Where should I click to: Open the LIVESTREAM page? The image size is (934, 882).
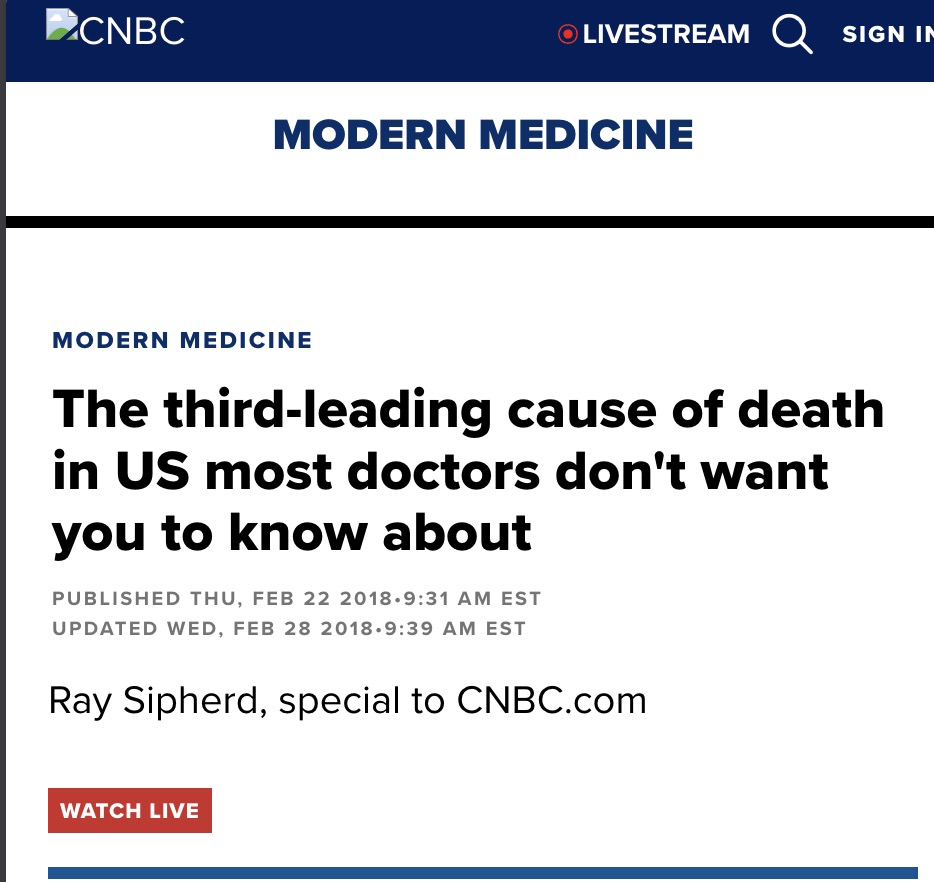(666, 34)
